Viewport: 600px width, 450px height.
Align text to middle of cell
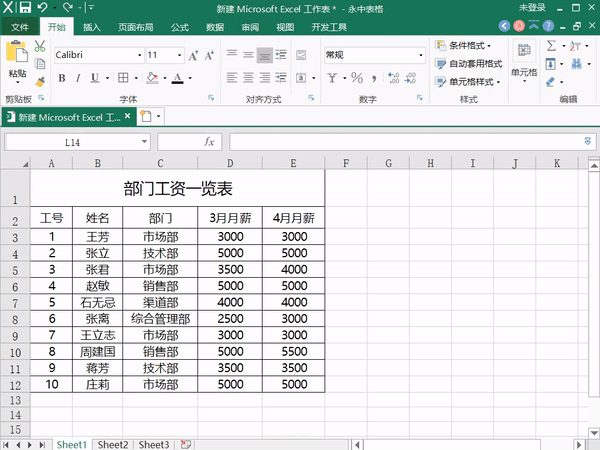click(248, 55)
